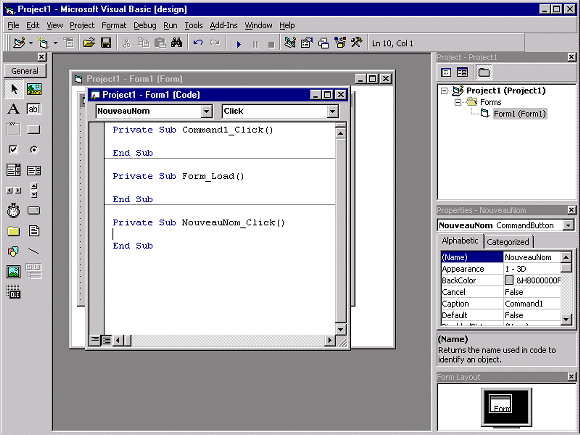580x435 pixels.
Task: Select the TextBox tool
Action: 34,109
